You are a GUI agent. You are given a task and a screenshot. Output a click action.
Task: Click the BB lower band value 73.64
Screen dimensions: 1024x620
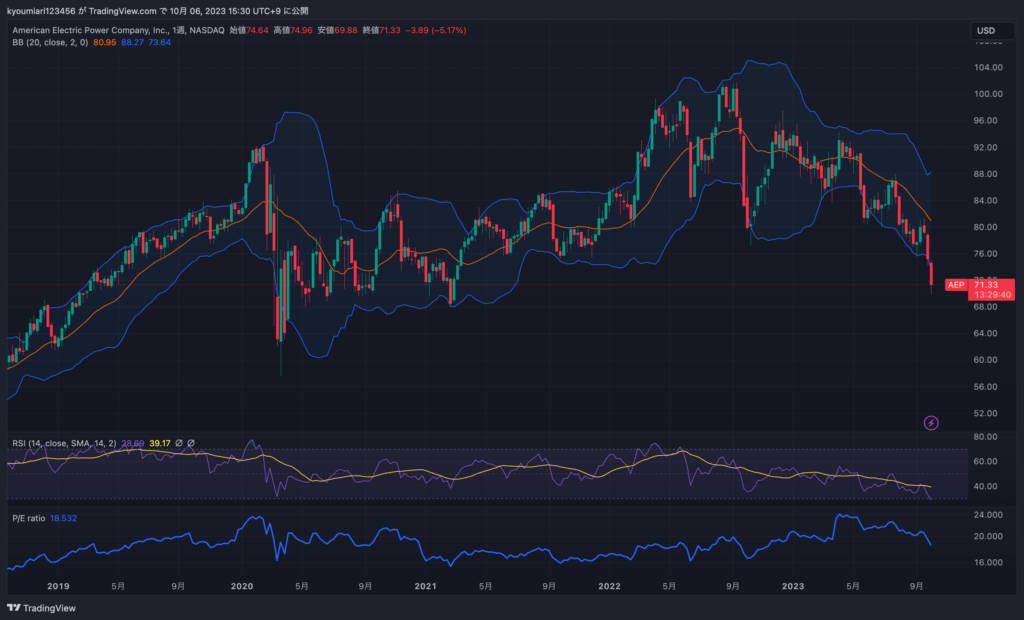159,42
